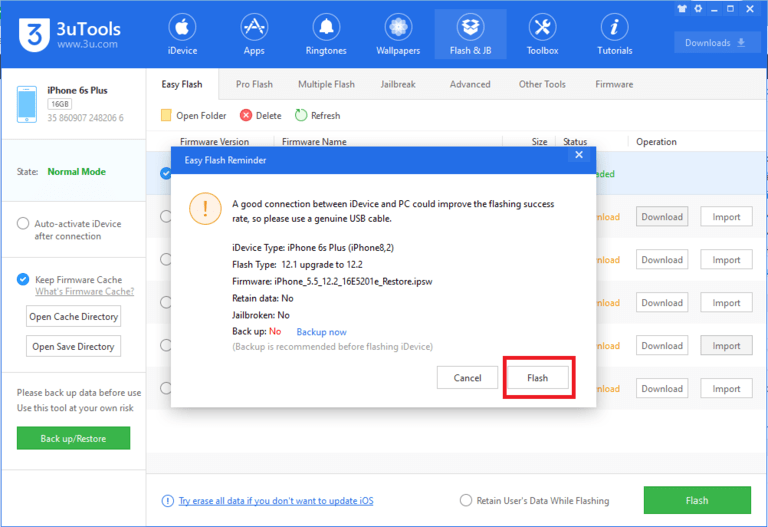Click Open Save Directory button

pos(73,346)
